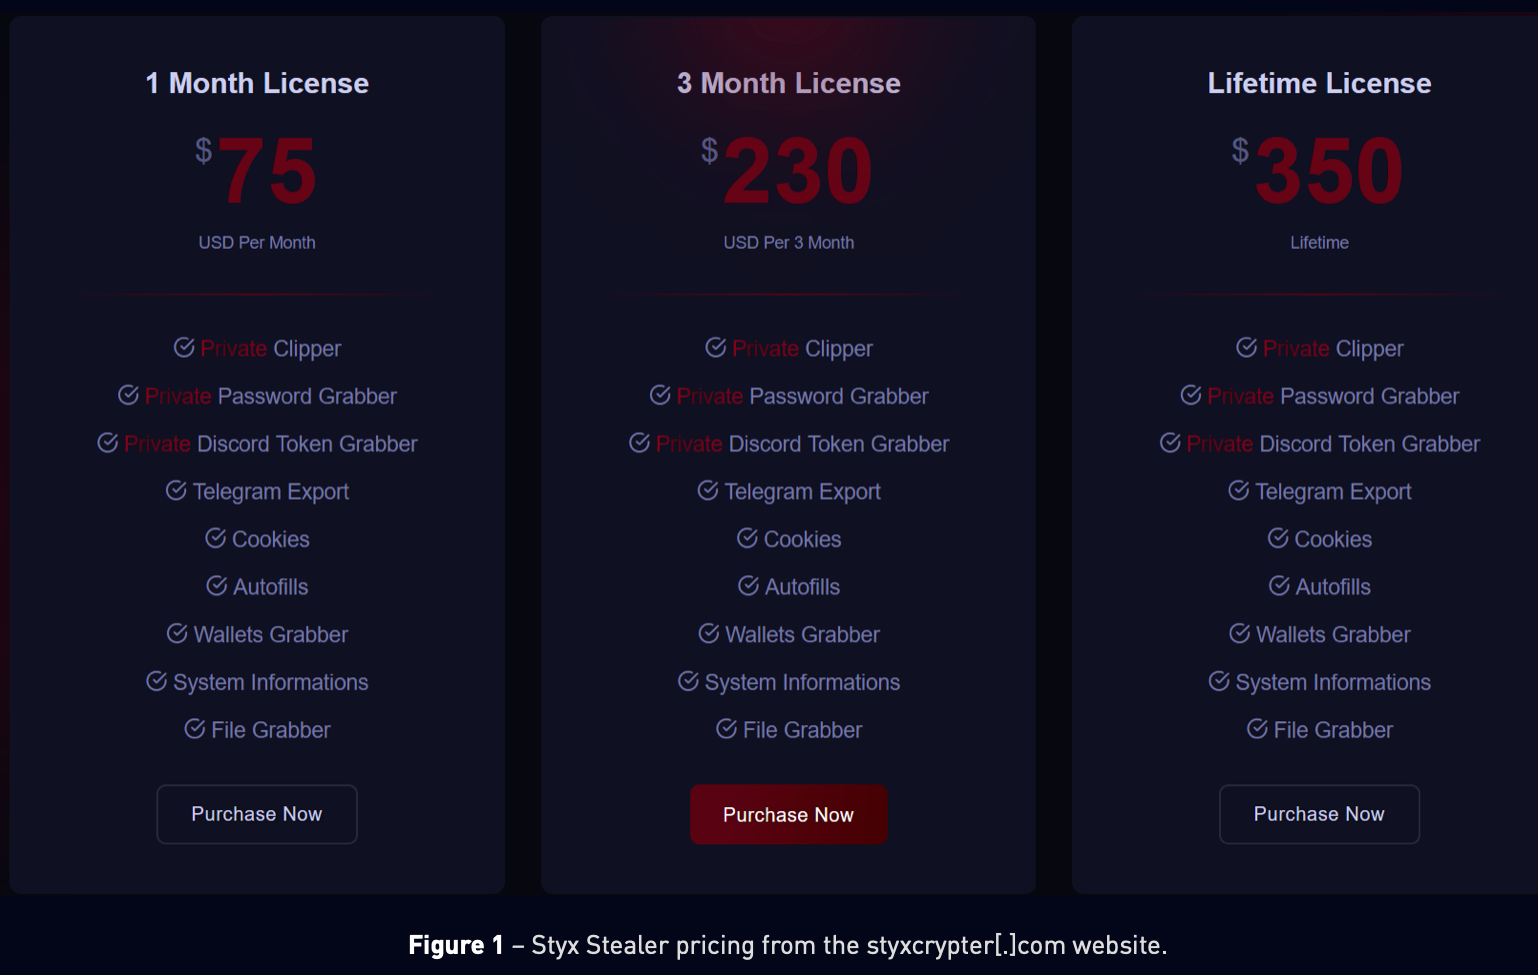Click check icon beside File Grabber, Lifetime plan
Screen dimensions: 1538x975
(x=1258, y=729)
